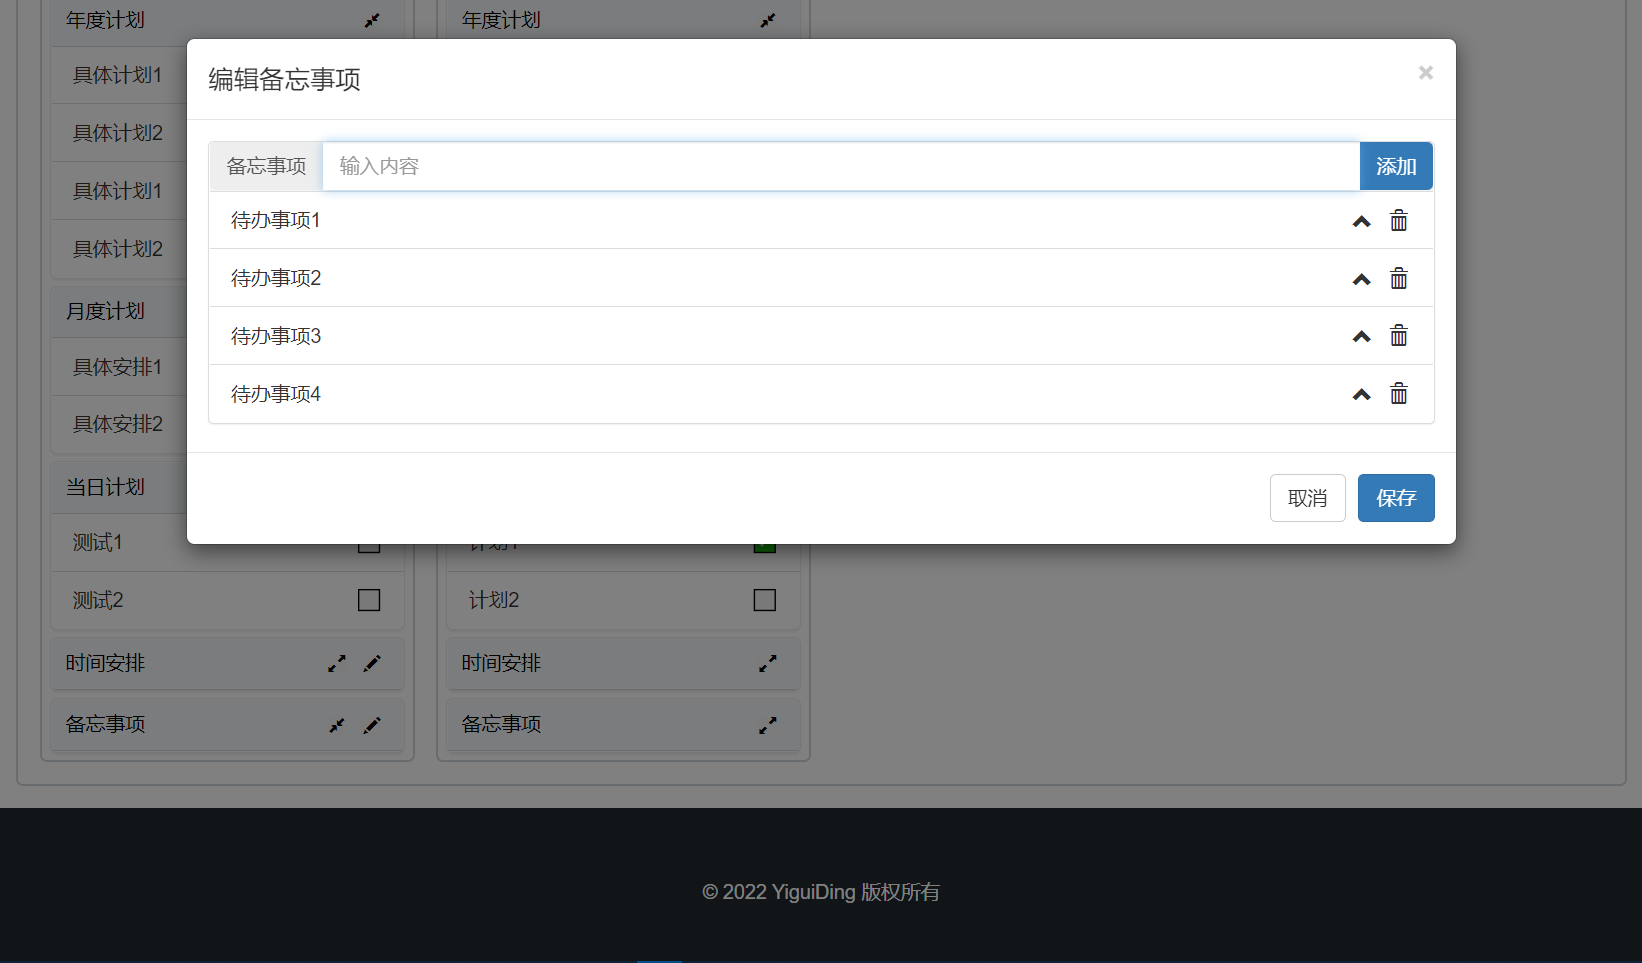Delete 待办事项1 with its trash icon
This screenshot has height=963, width=1642.
1398,221
